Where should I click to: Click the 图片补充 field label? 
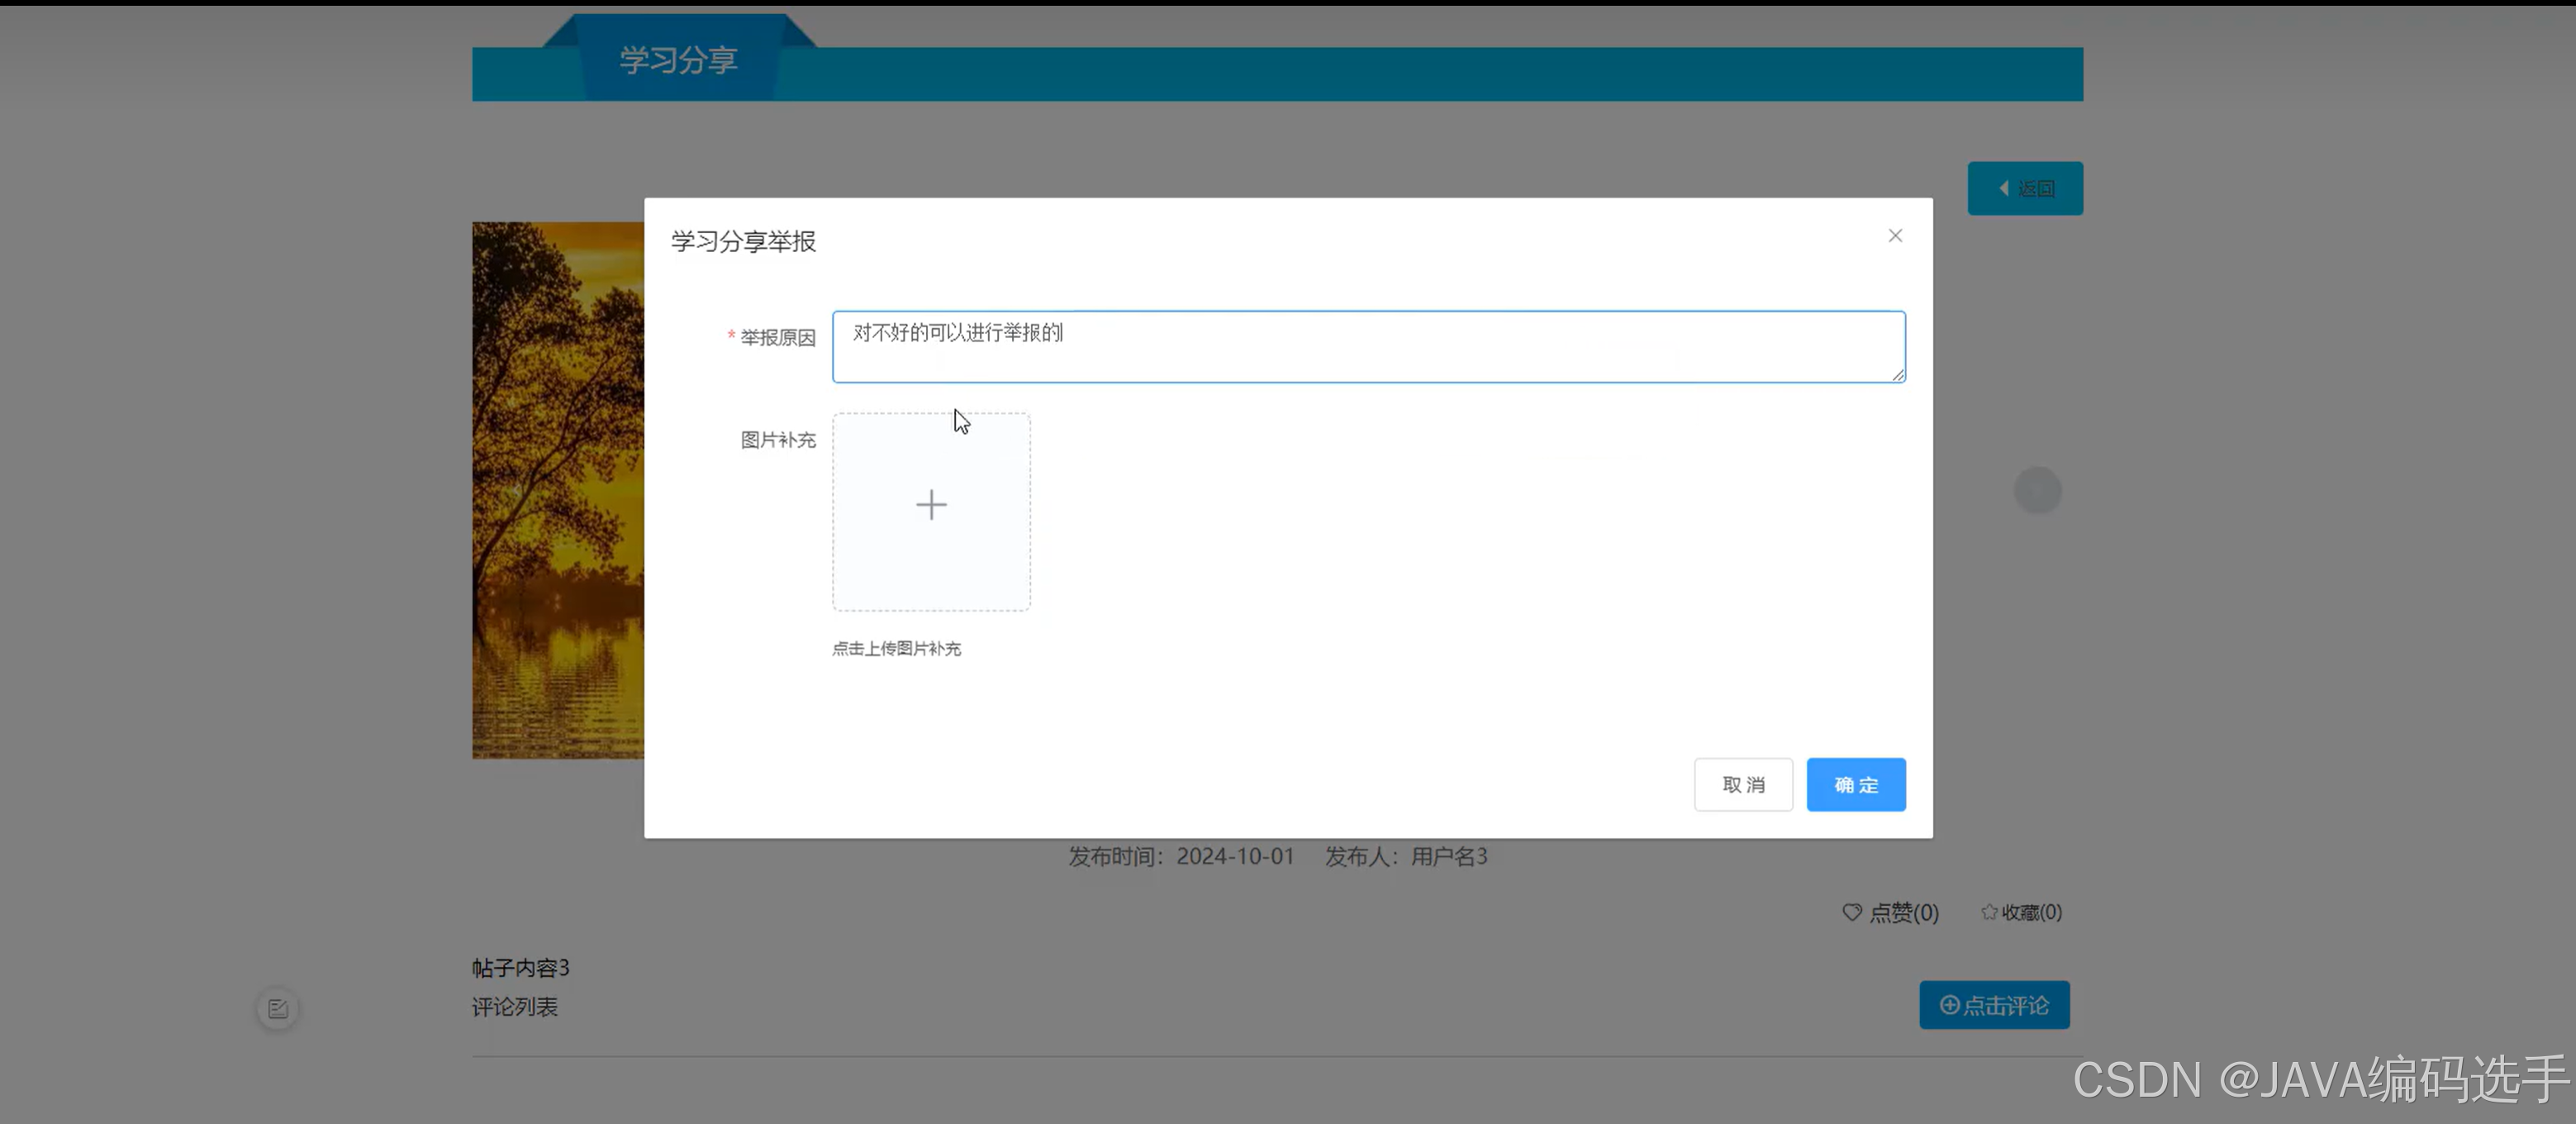[777, 439]
